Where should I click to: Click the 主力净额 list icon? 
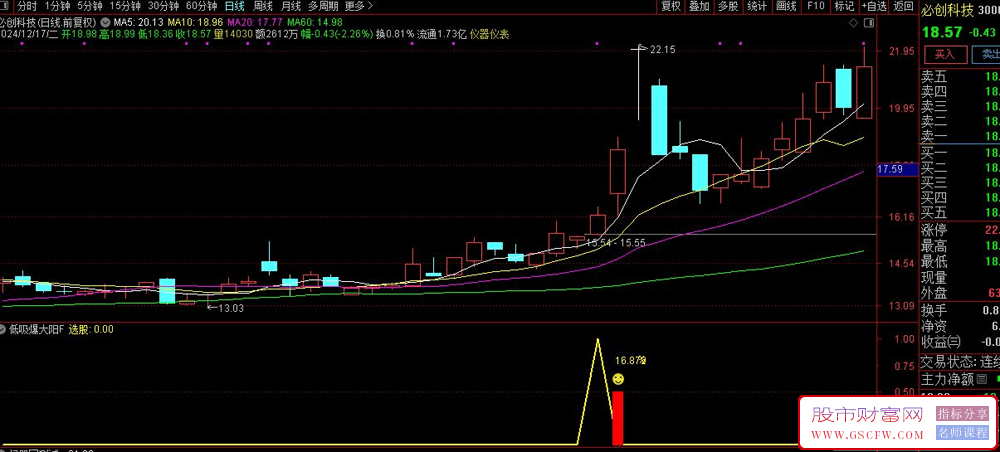click(980, 380)
